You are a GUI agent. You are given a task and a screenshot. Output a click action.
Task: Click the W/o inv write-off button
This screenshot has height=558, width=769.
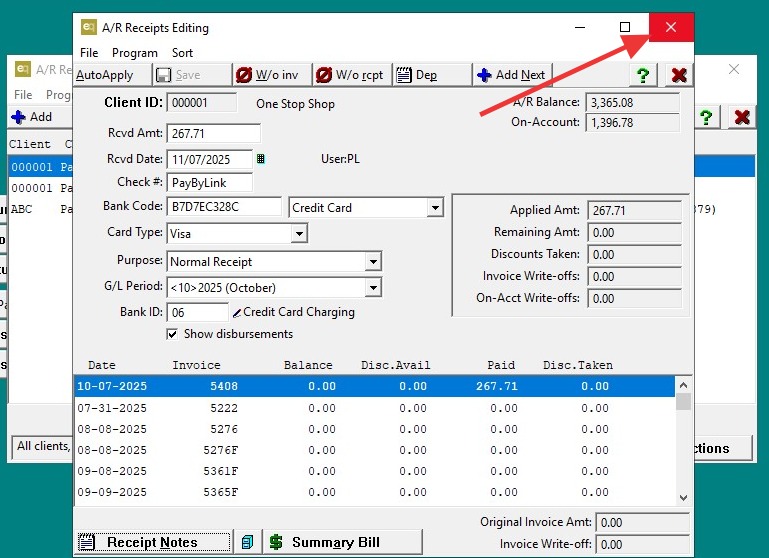click(x=272, y=75)
